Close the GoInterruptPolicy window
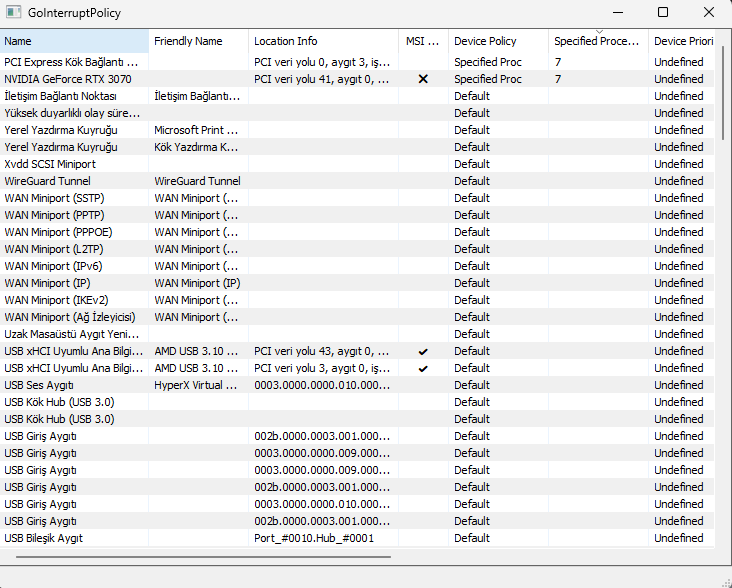The image size is (732, 588). click(x=708, y=13)
